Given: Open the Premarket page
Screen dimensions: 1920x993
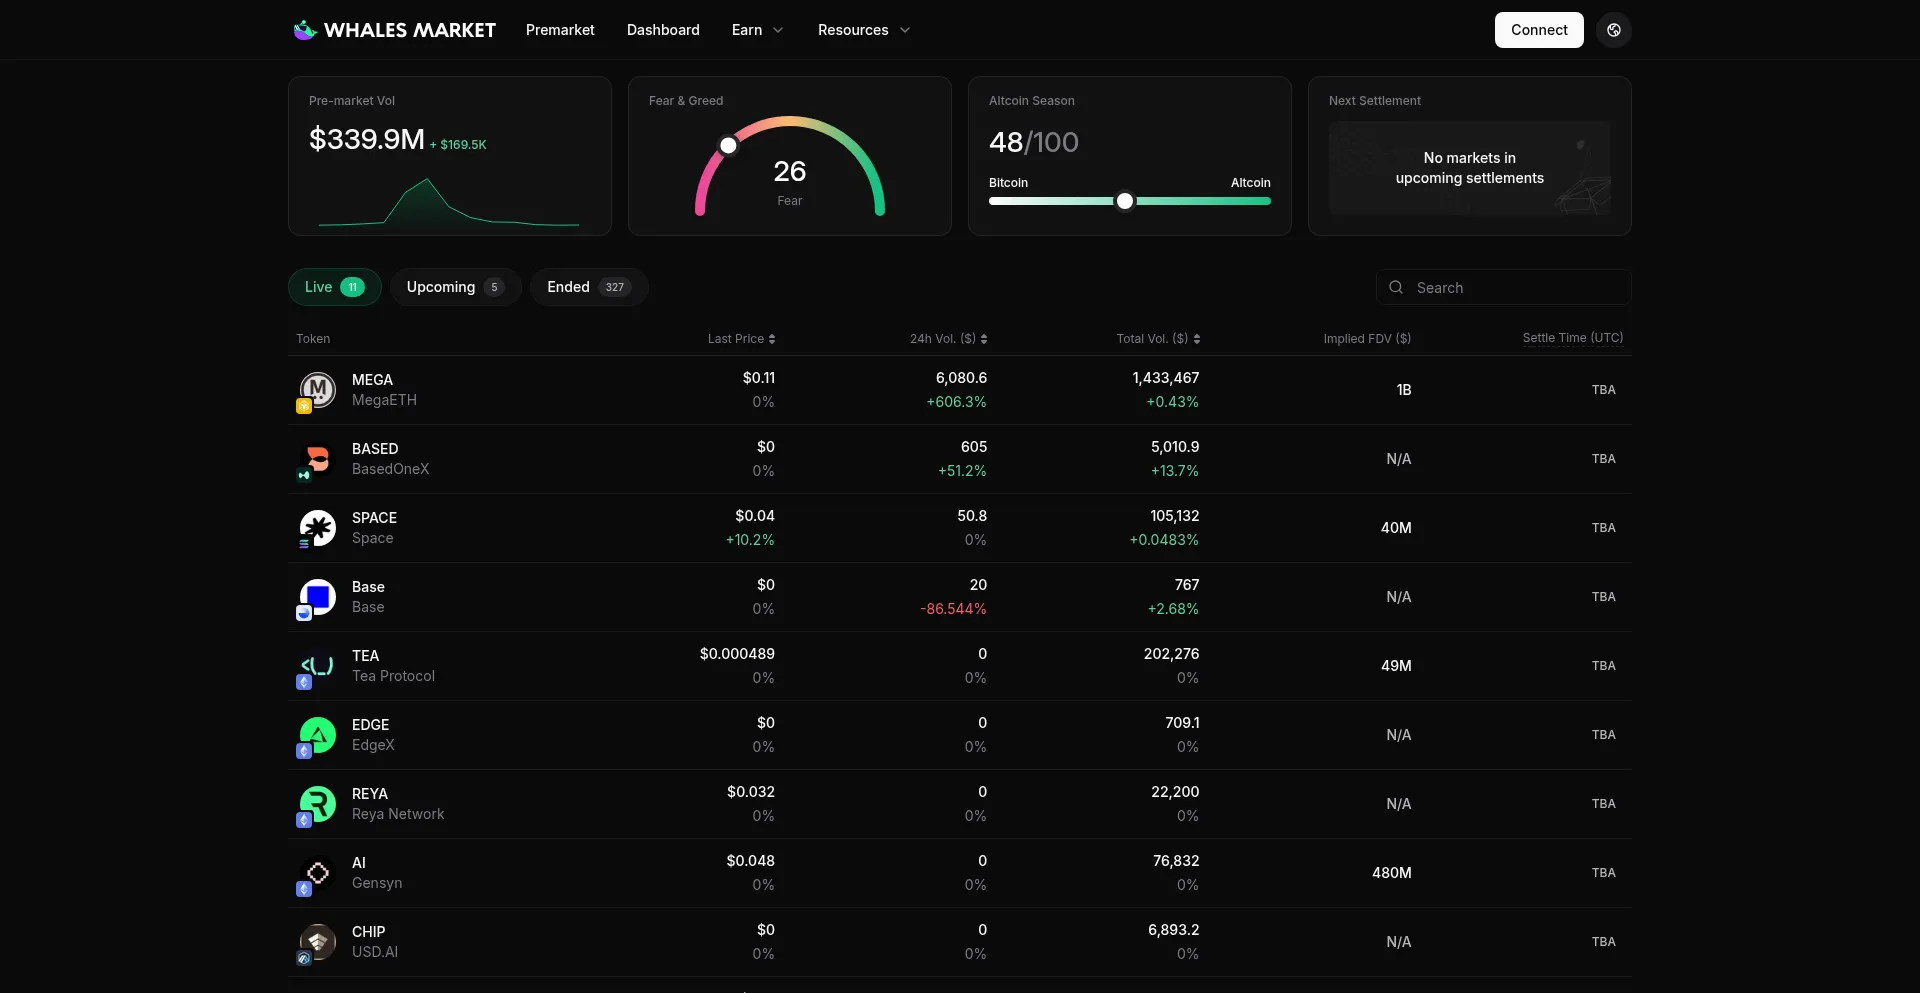Looking at the screenshot, I should pos(560,30).
